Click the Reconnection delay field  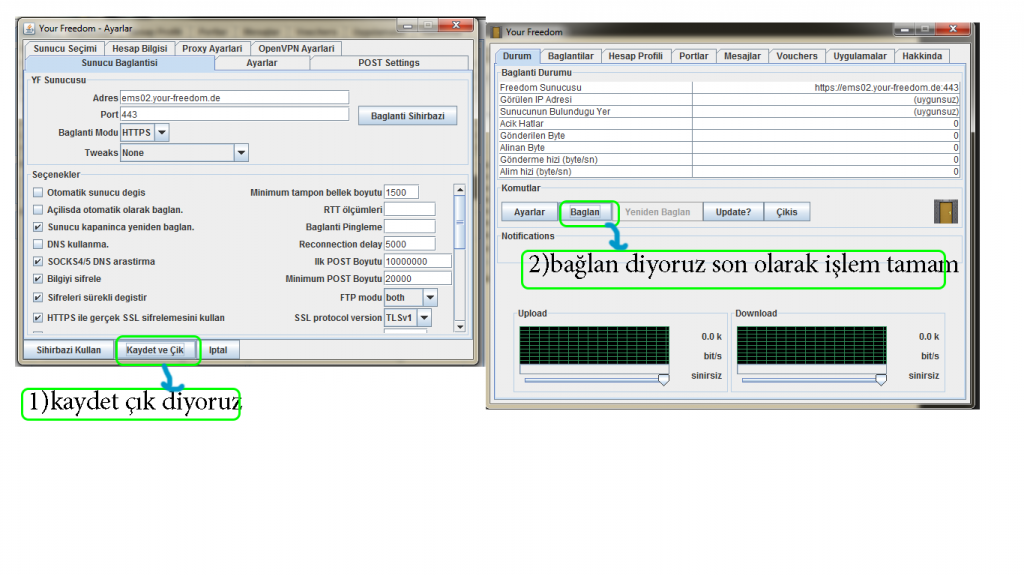409,244
